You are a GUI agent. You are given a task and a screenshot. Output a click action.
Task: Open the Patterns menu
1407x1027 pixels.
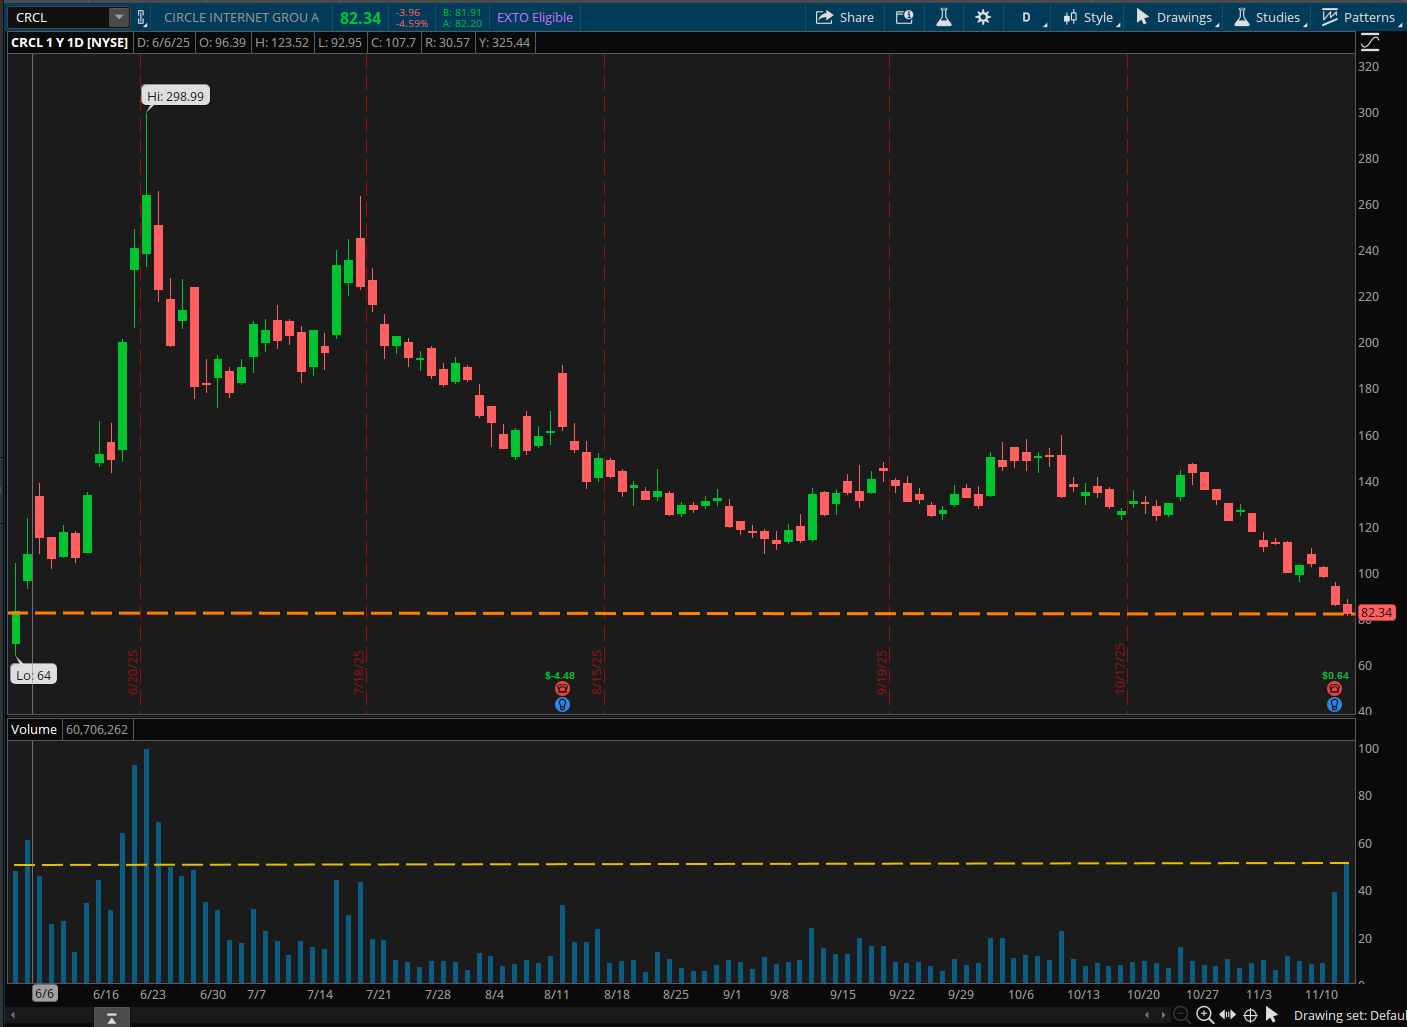point(1360,17)
